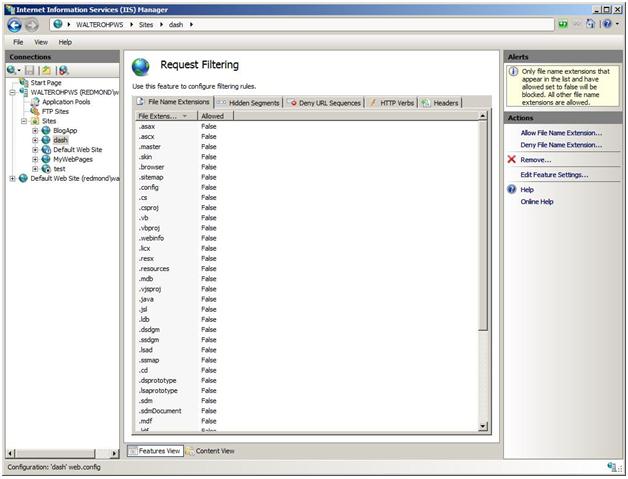Open the dropdown beside the Help toolbar icon
This screenshot has width=628, height=479.
(617, 24)
